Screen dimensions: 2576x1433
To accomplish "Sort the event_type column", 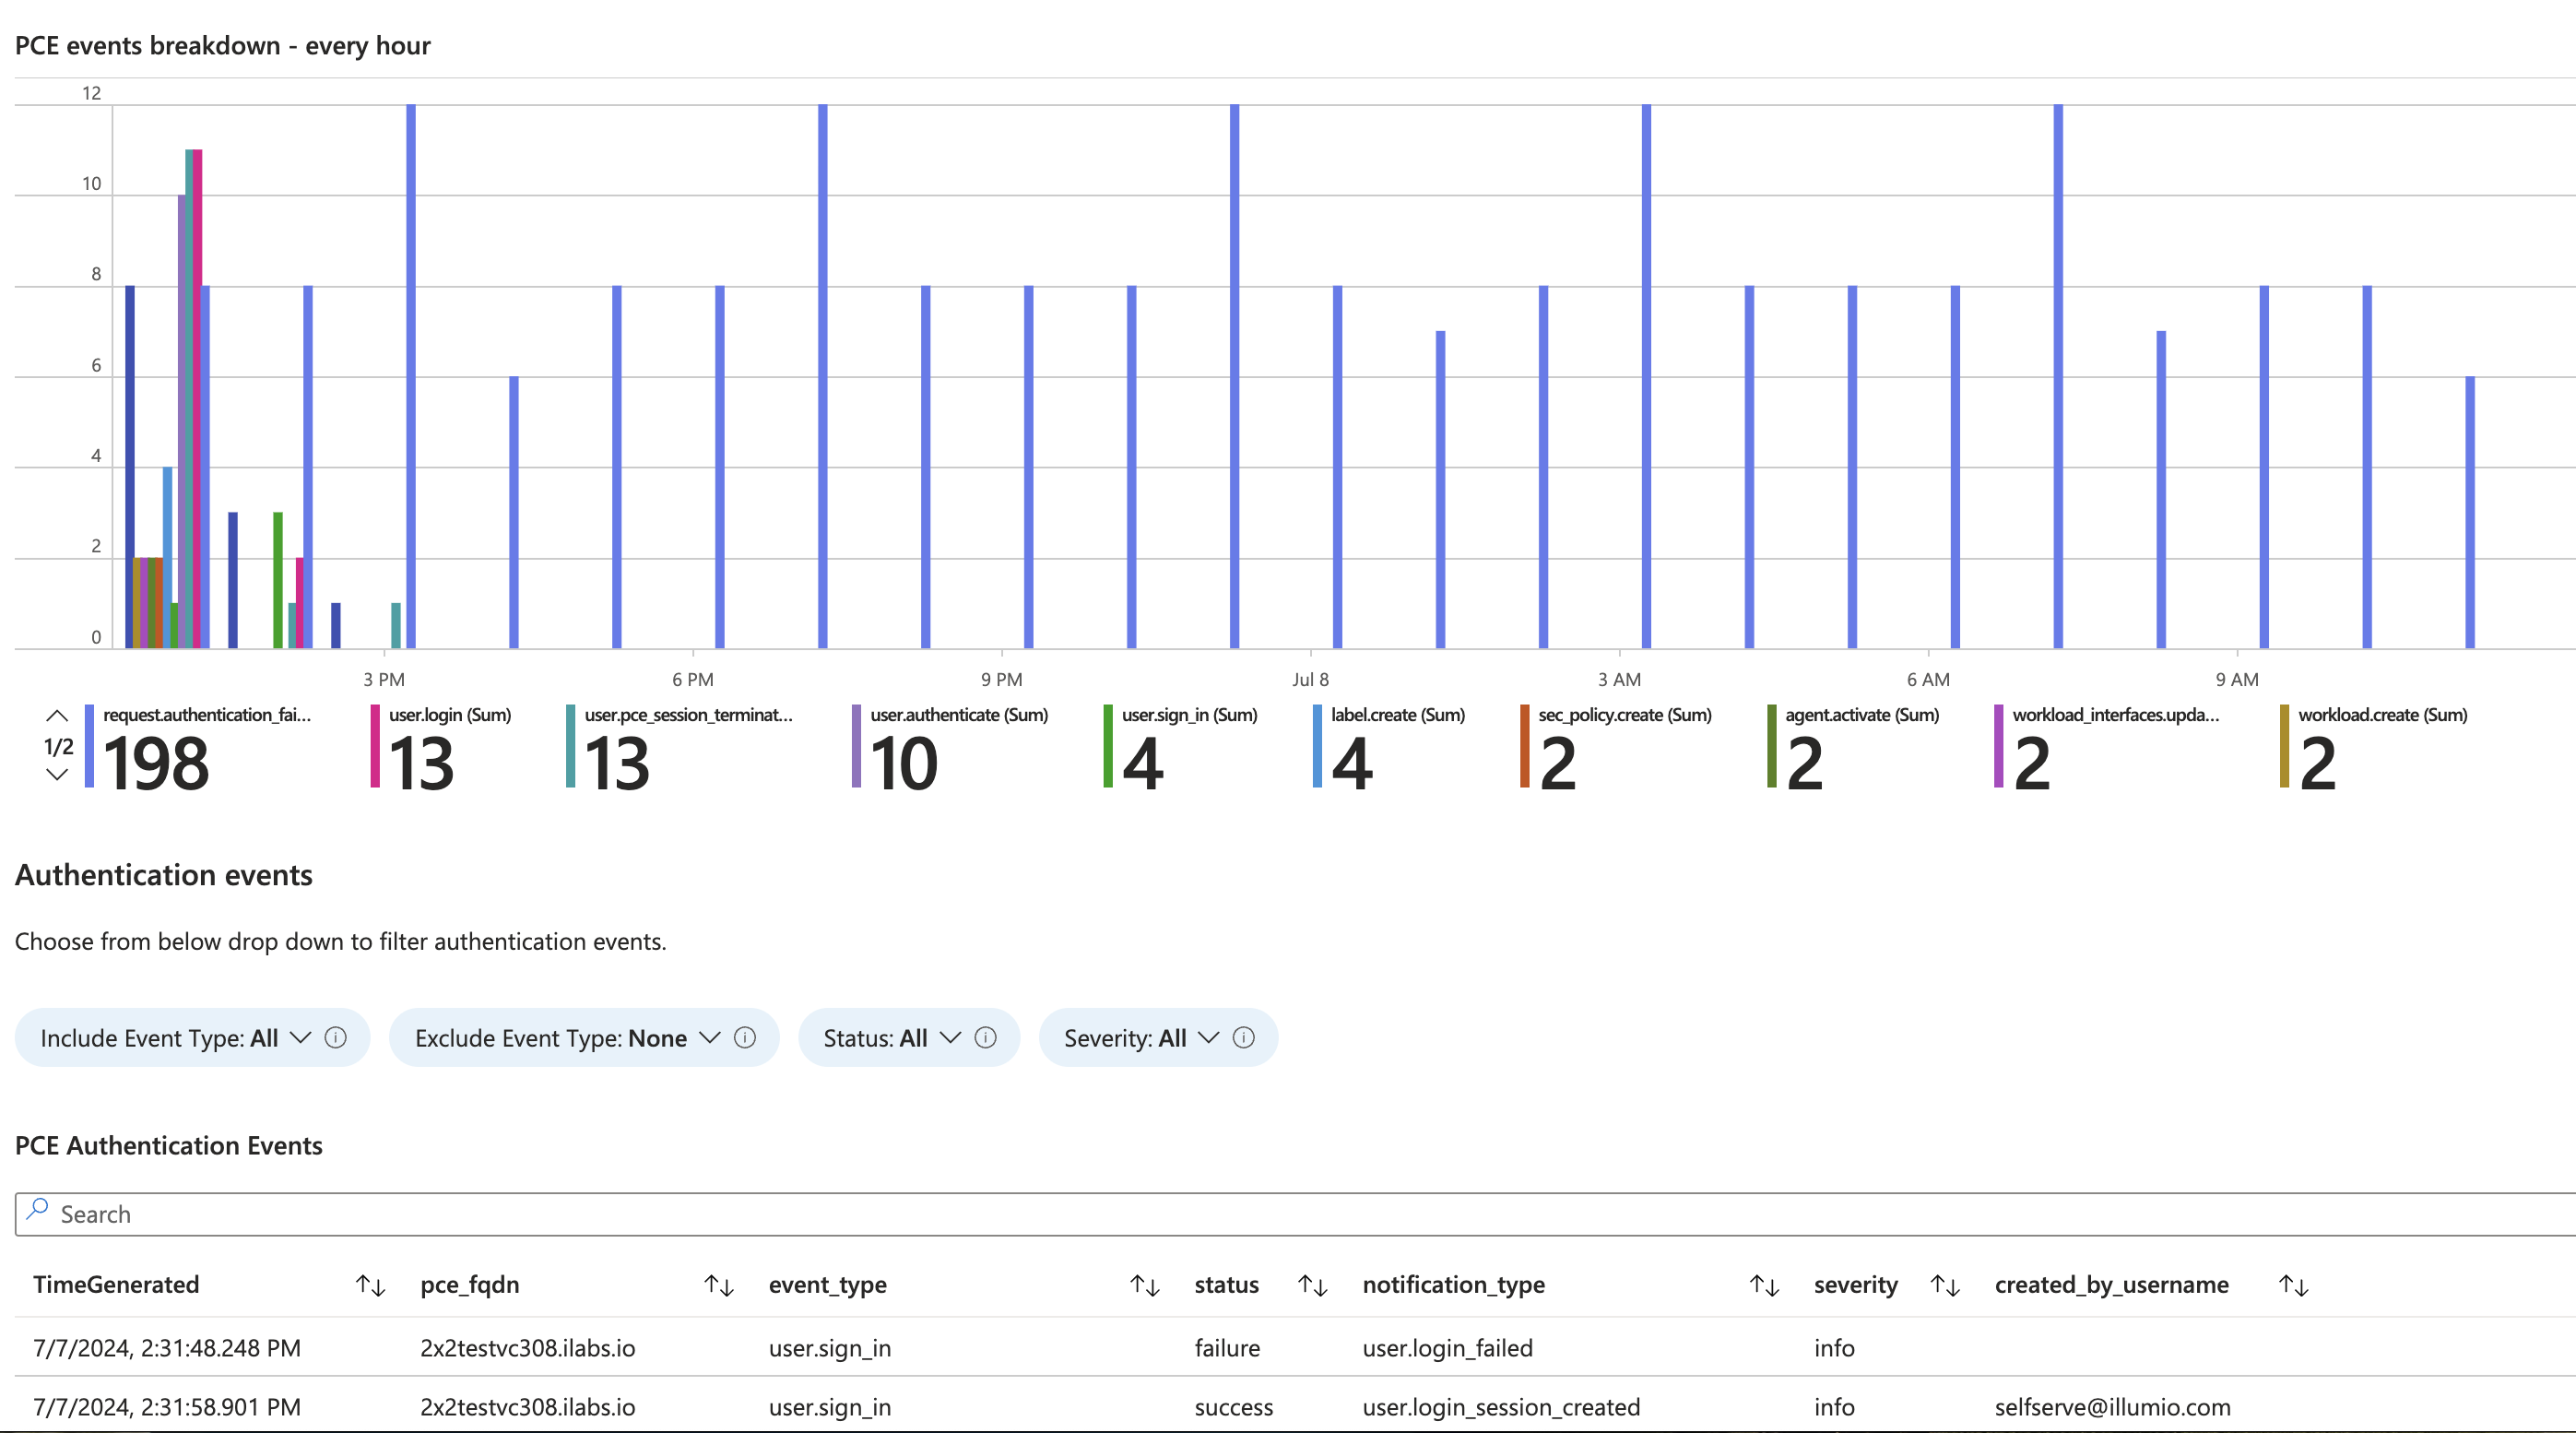I will 1143,1285.
